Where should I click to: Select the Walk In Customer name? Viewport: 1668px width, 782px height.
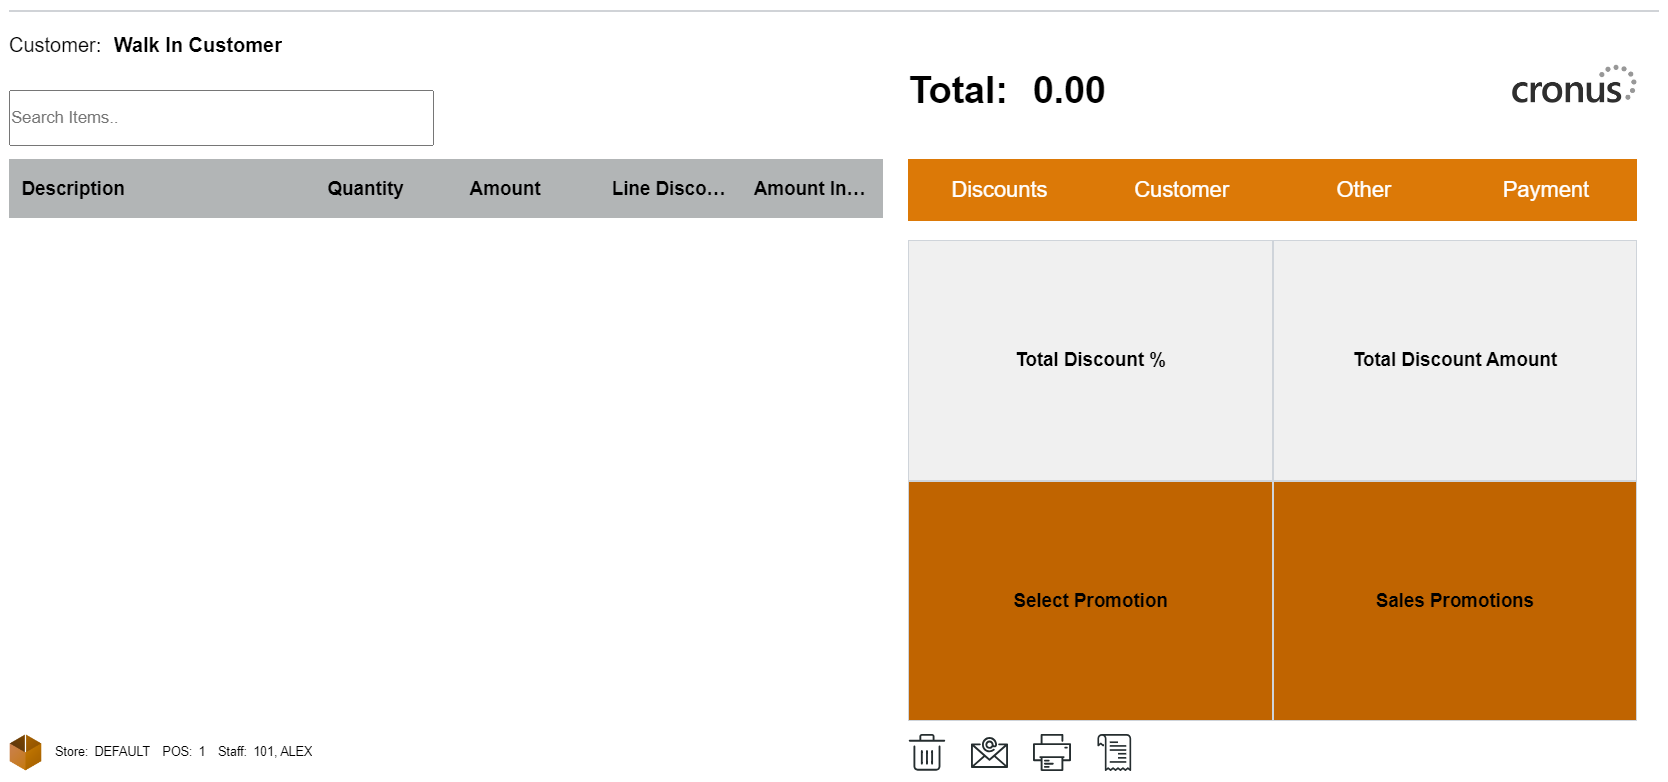[198, 45]
